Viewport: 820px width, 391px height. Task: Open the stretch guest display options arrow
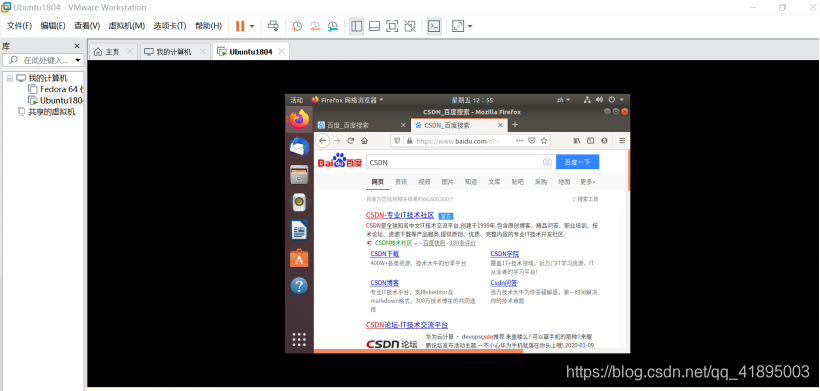[470, 26]
